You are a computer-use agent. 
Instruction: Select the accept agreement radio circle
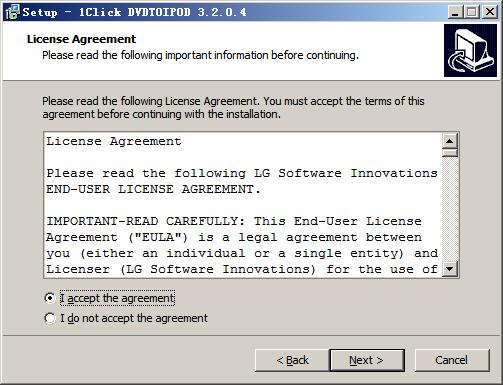pos(50,298)
